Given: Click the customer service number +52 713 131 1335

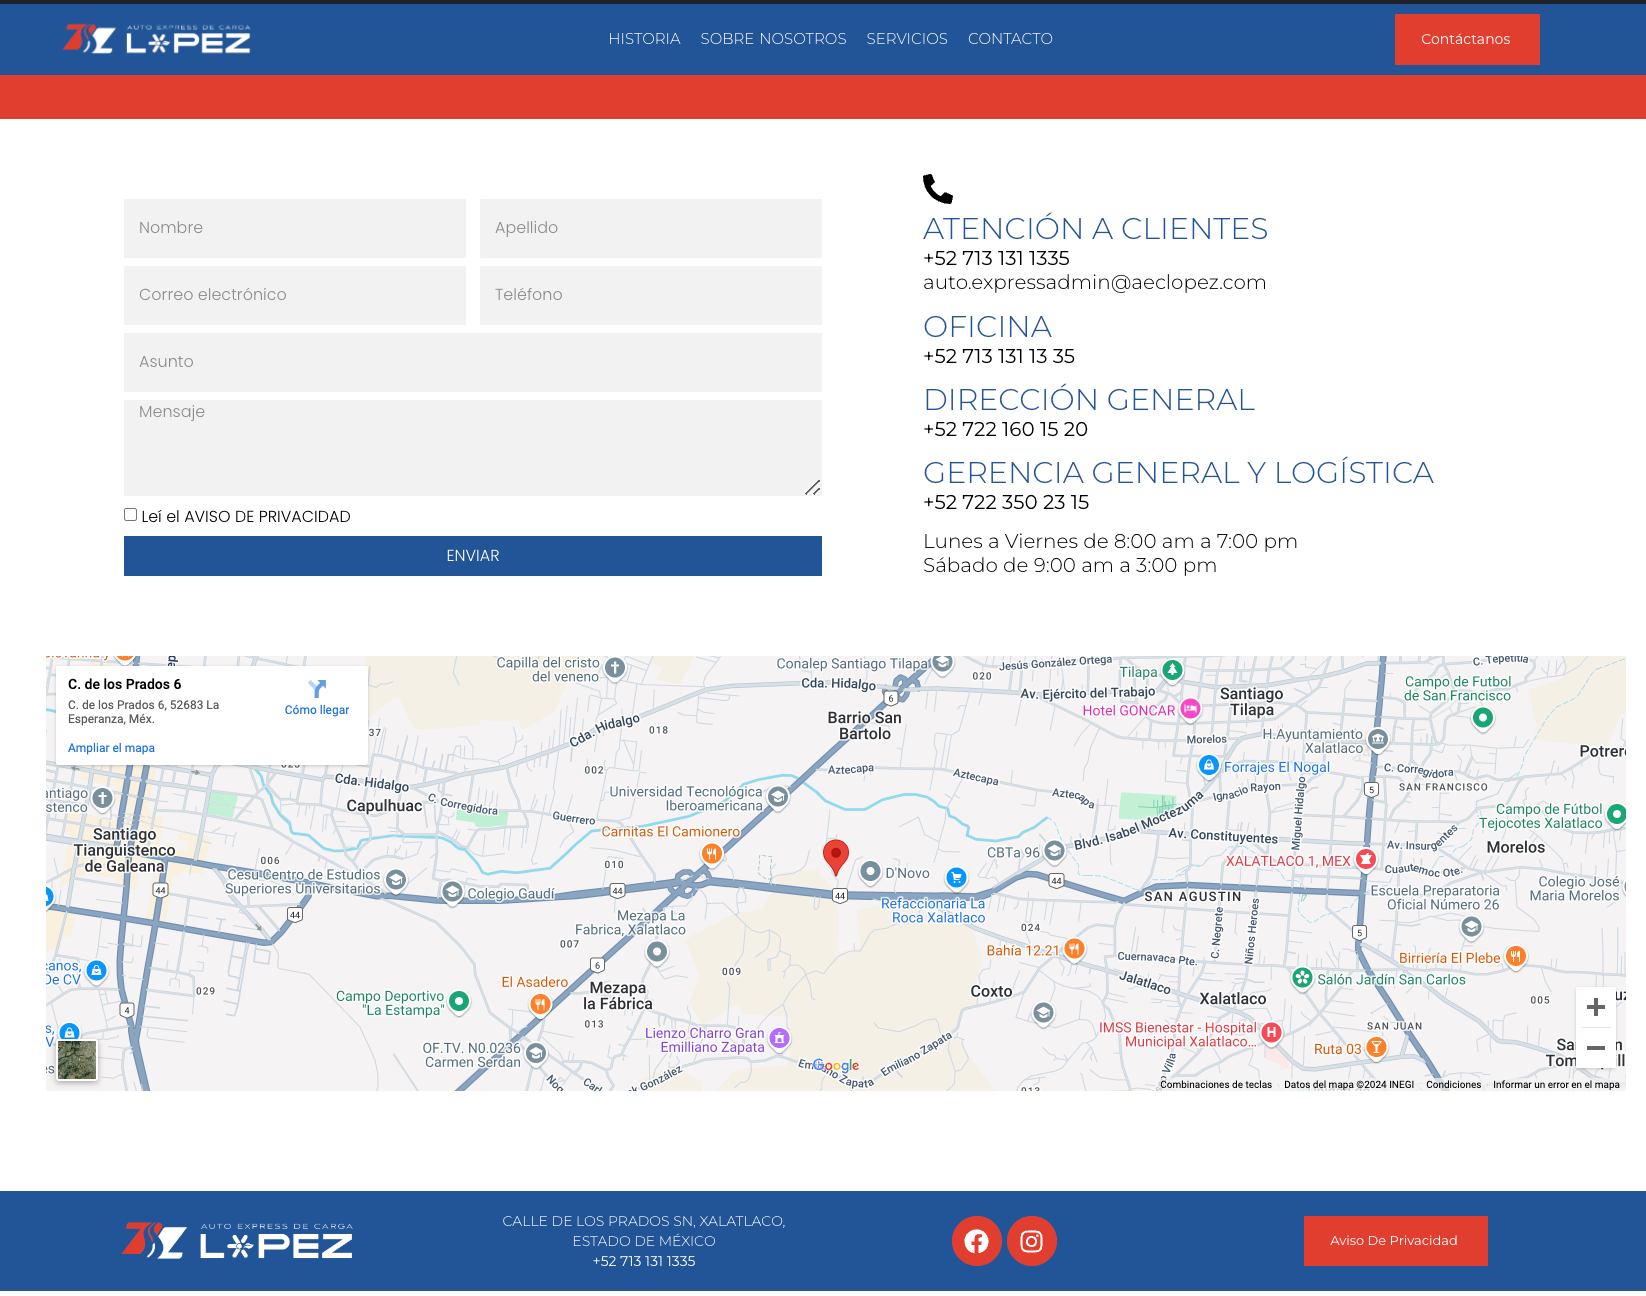Looking at the screenshot, I should (x=996, y=258).
